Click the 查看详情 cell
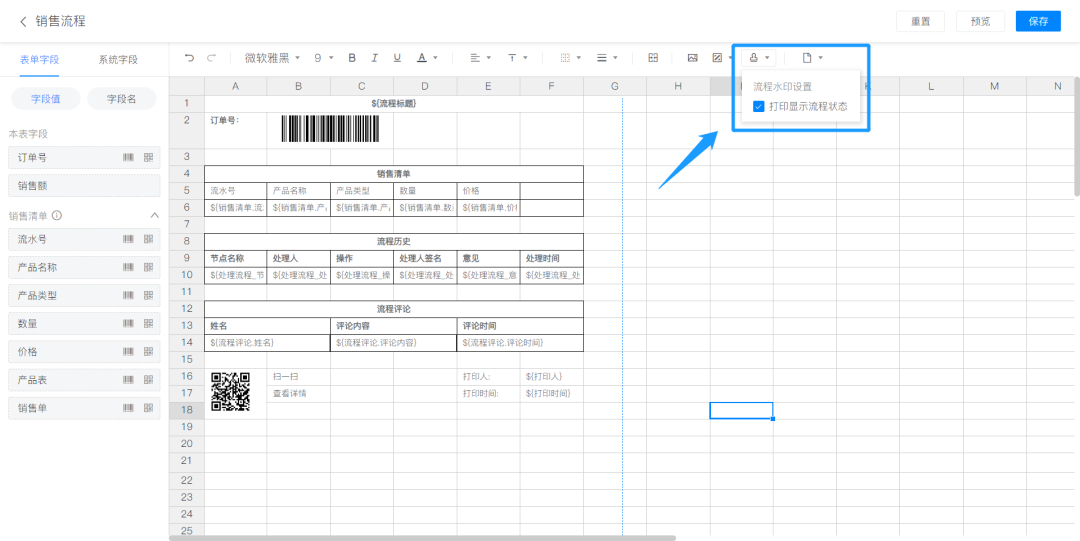 coord(299,394)
